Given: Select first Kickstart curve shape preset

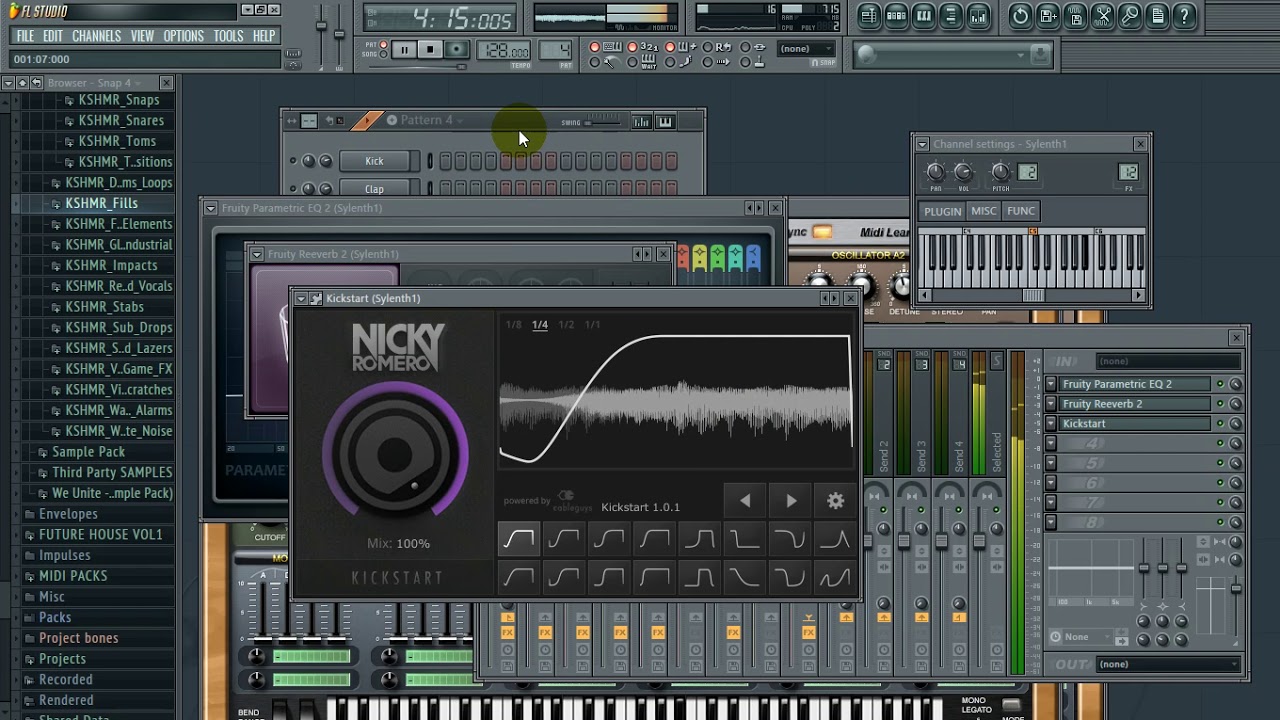Looking at the screenshot, I should (x=518, y=540).
